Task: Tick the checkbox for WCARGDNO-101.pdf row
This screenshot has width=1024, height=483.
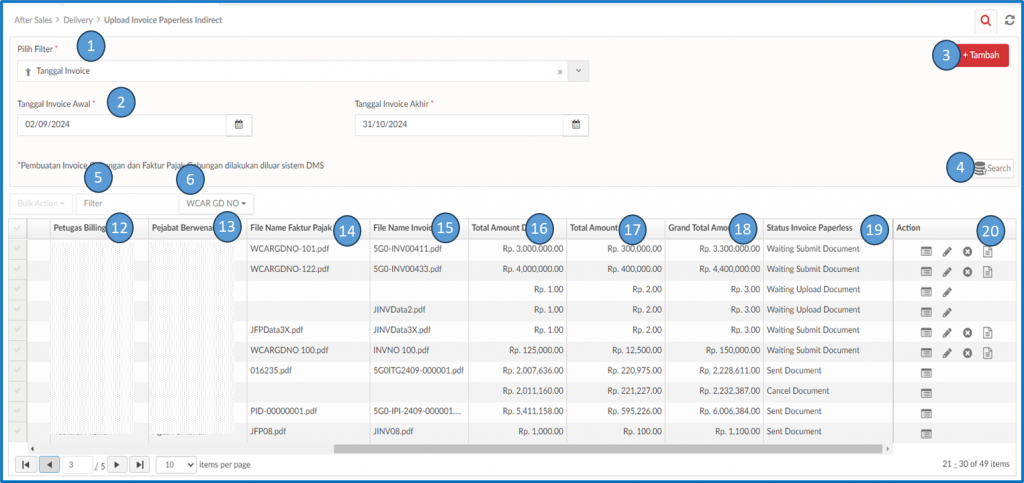Action: [x=17, y=248]
